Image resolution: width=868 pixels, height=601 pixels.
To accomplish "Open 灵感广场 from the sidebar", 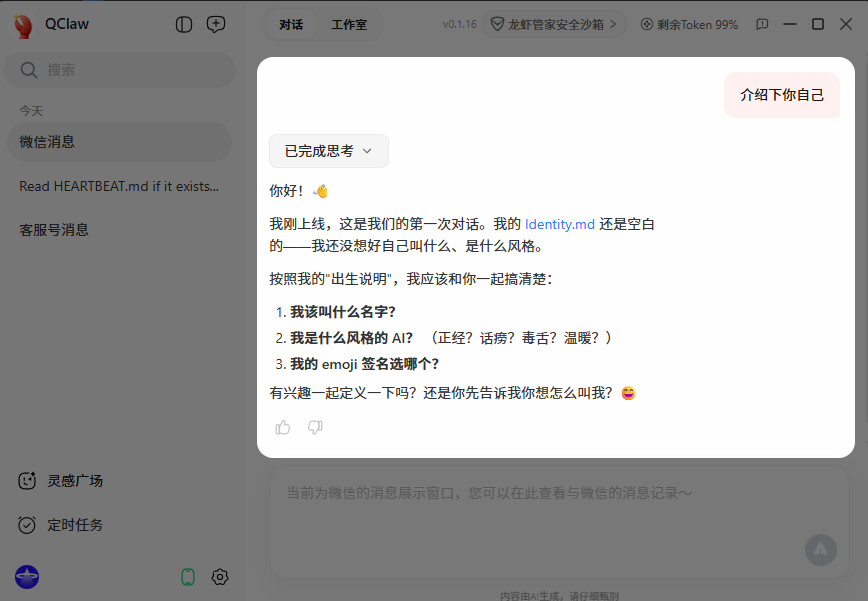I will pyautogui.click(x=62, y=481).
